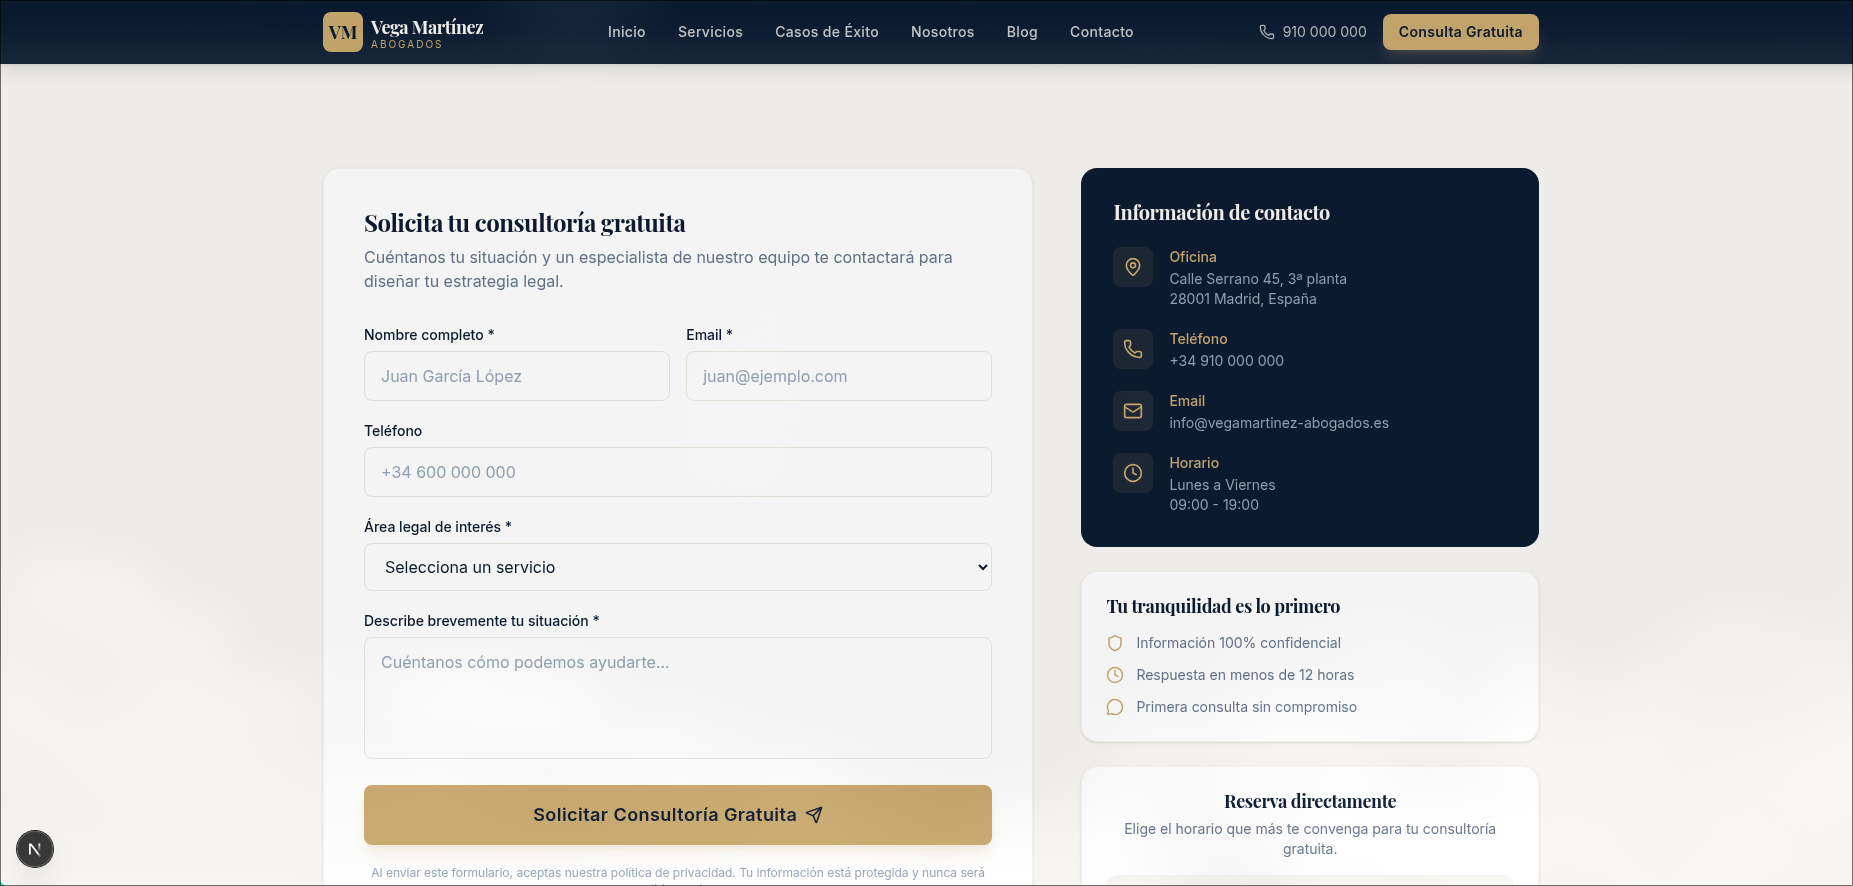
Task: Click the chat bubble icon beside Primera consulta
Action: 1115,707
